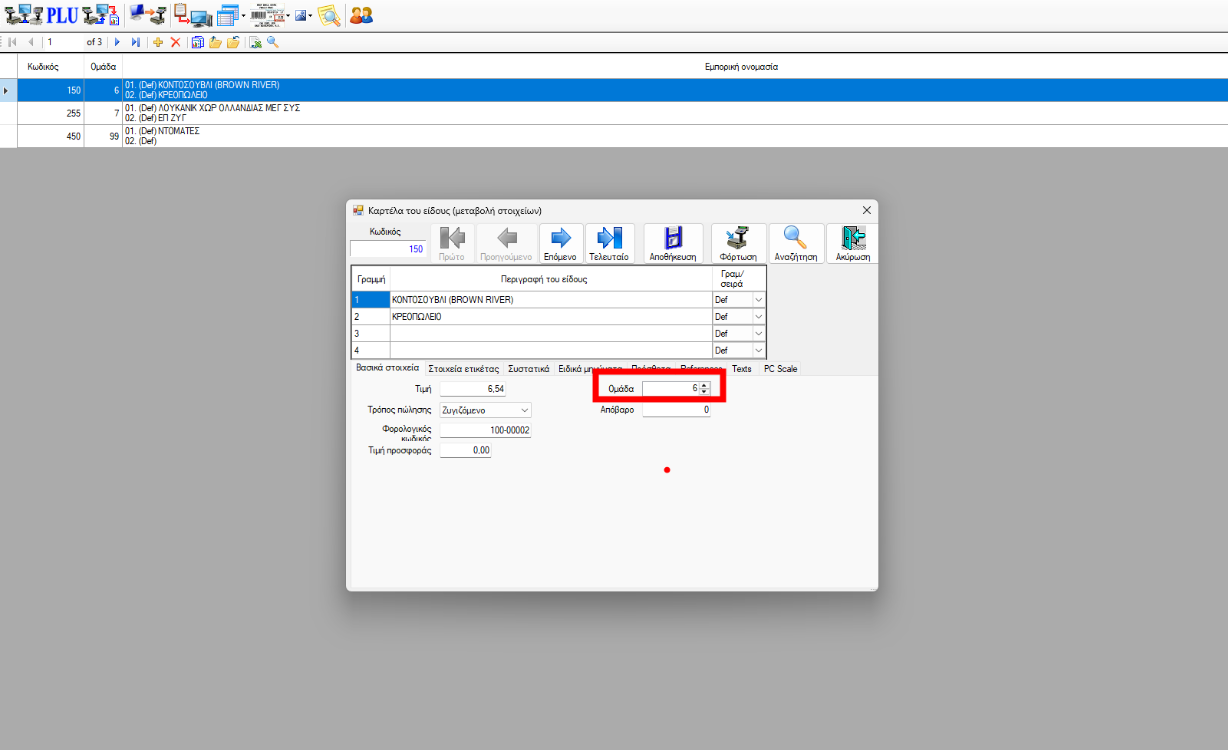This screenshot has height=750, width=1228.
Task: Expand the Τρόπος πώλησης dropdown
Action: 525,410
